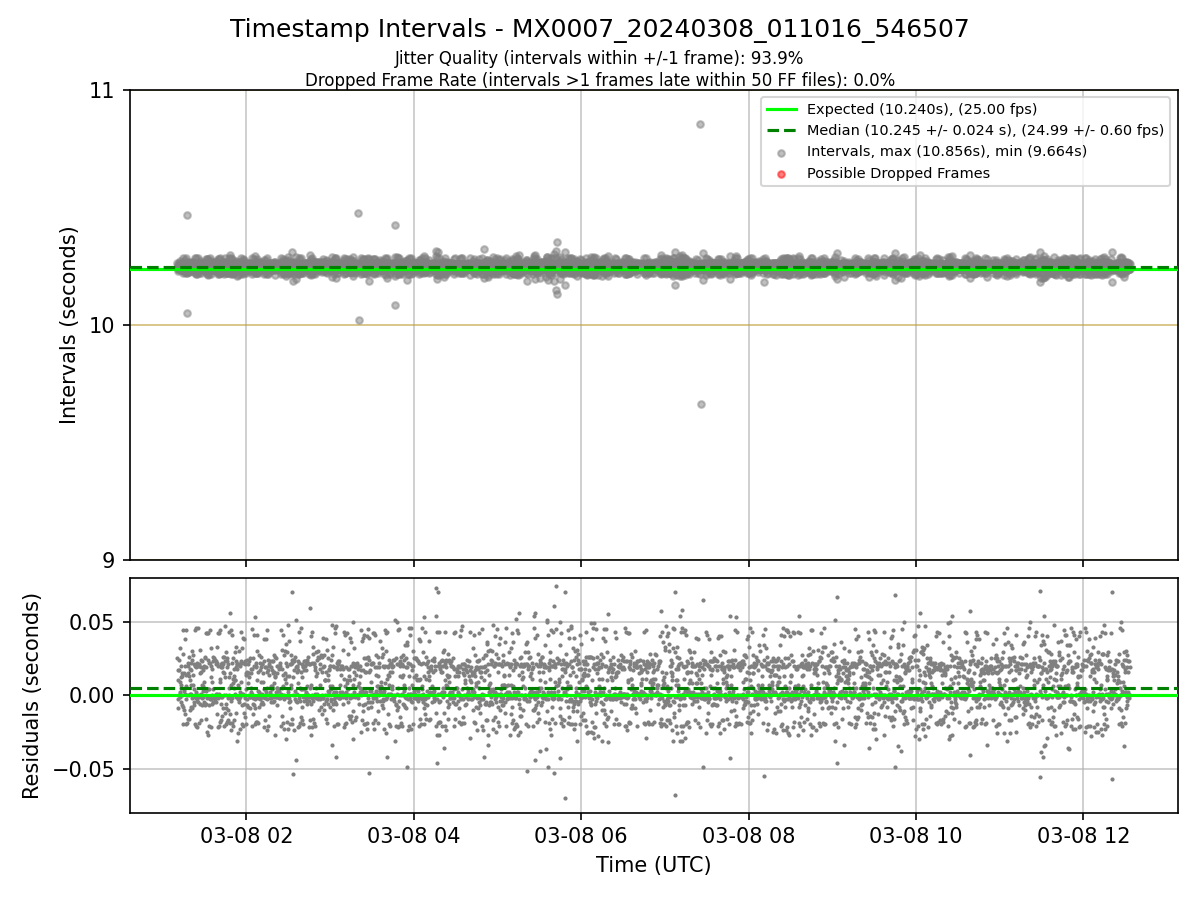Click the 'Residuals (seconds)' y-axis label
Viewport: 1200px width, 900px height.
point(32,696)
